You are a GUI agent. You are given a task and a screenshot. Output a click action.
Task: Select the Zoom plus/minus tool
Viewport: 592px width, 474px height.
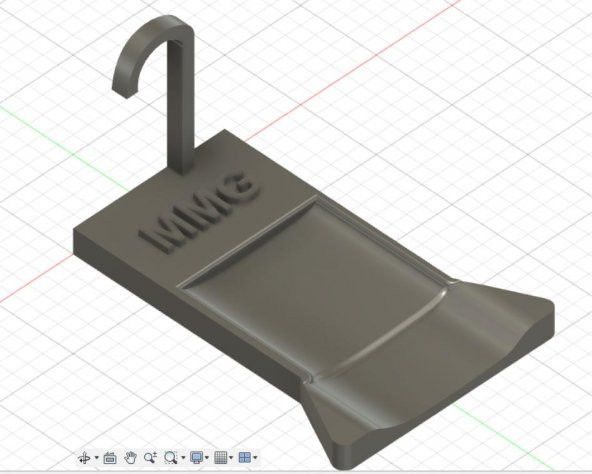point(150,458)
